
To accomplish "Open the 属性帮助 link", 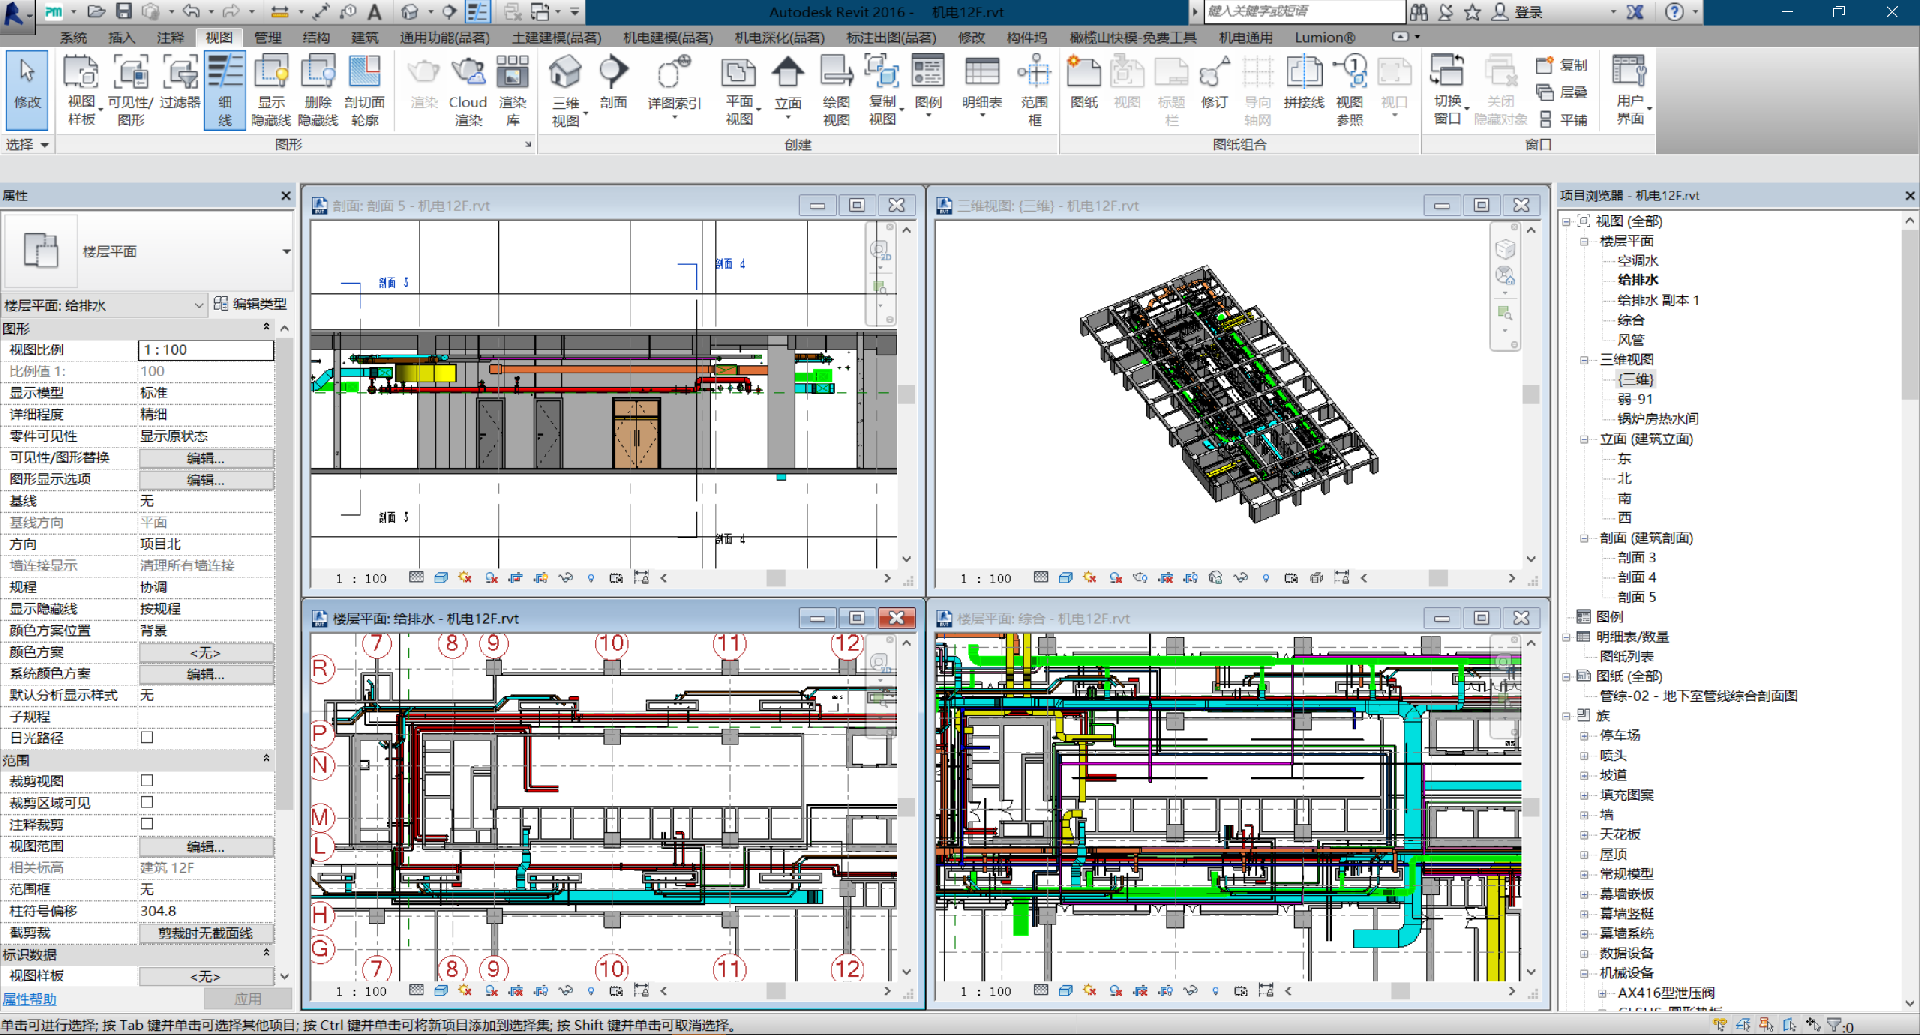I will (x=30, y=999).
